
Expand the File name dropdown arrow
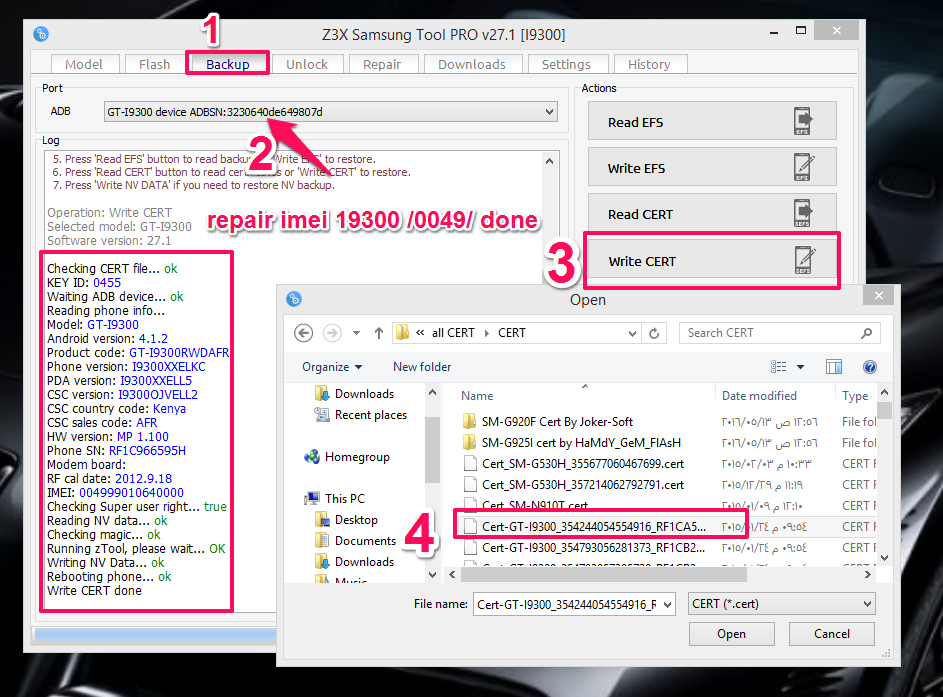668,604
